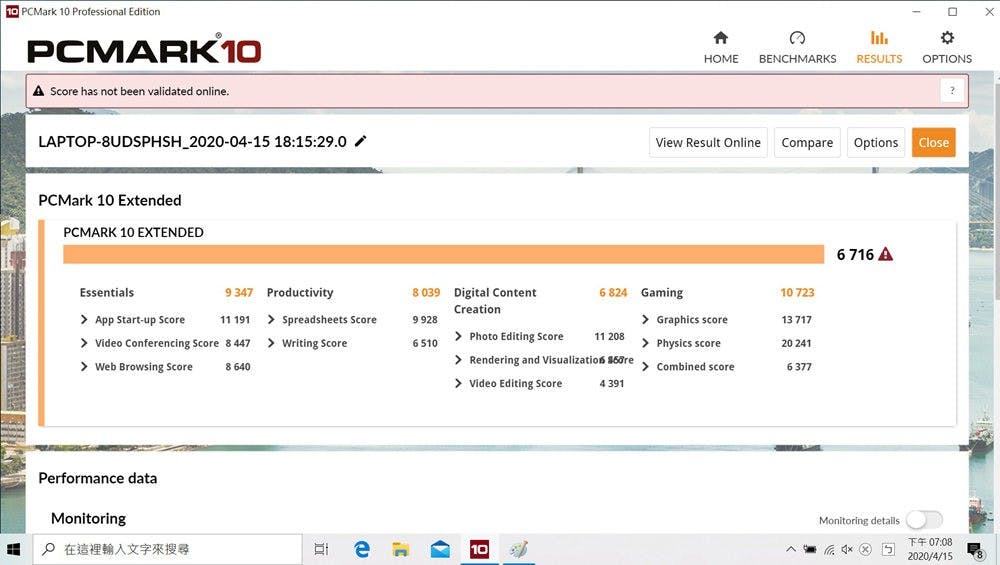Screen dimensions: 1000x565
Task: Open the result Options button
Action: (876, 143)
